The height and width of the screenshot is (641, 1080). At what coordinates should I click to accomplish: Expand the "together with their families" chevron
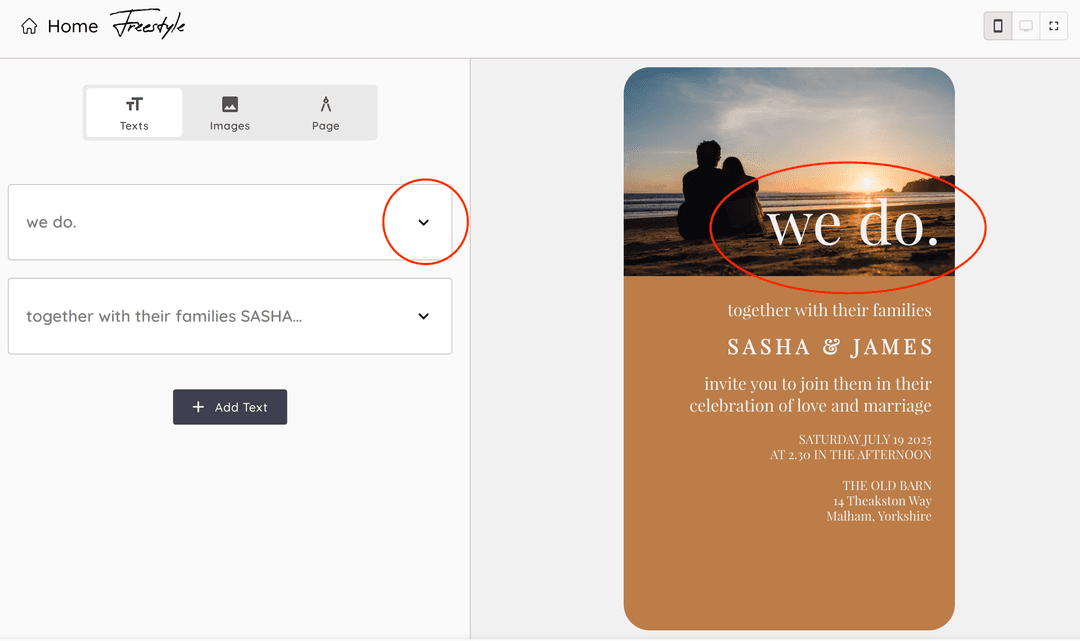pyautogui.click(x=423, y=316)
